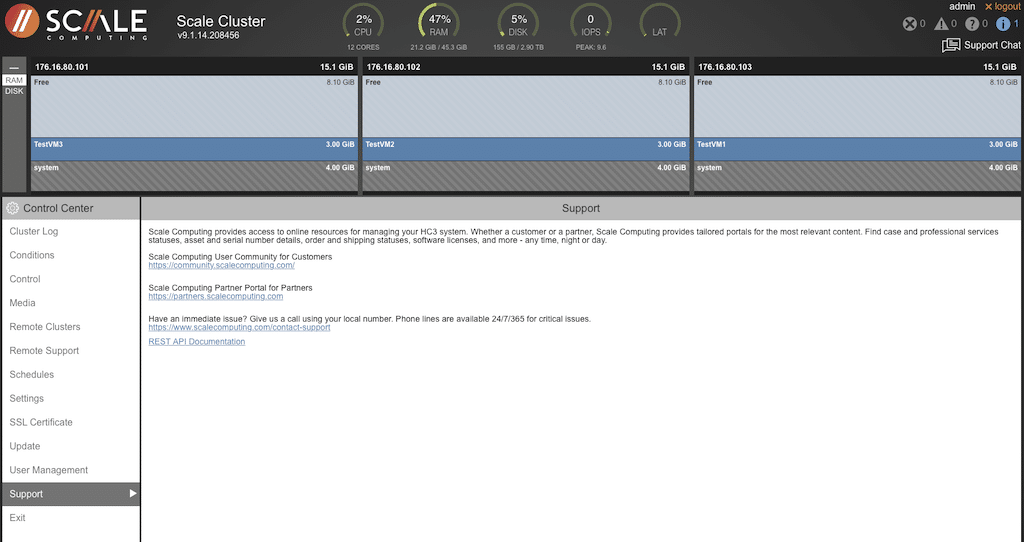This screenshot has width=1024, height=542.
Task: Show warning conditions triangle icon
Action: tap(941, 24)
